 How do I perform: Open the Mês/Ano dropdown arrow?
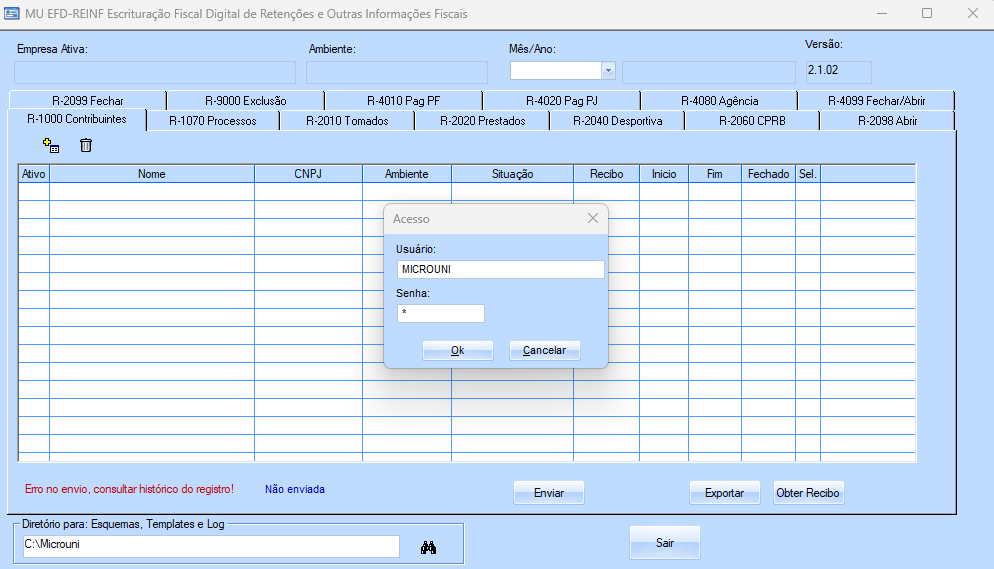pos(609,70)
